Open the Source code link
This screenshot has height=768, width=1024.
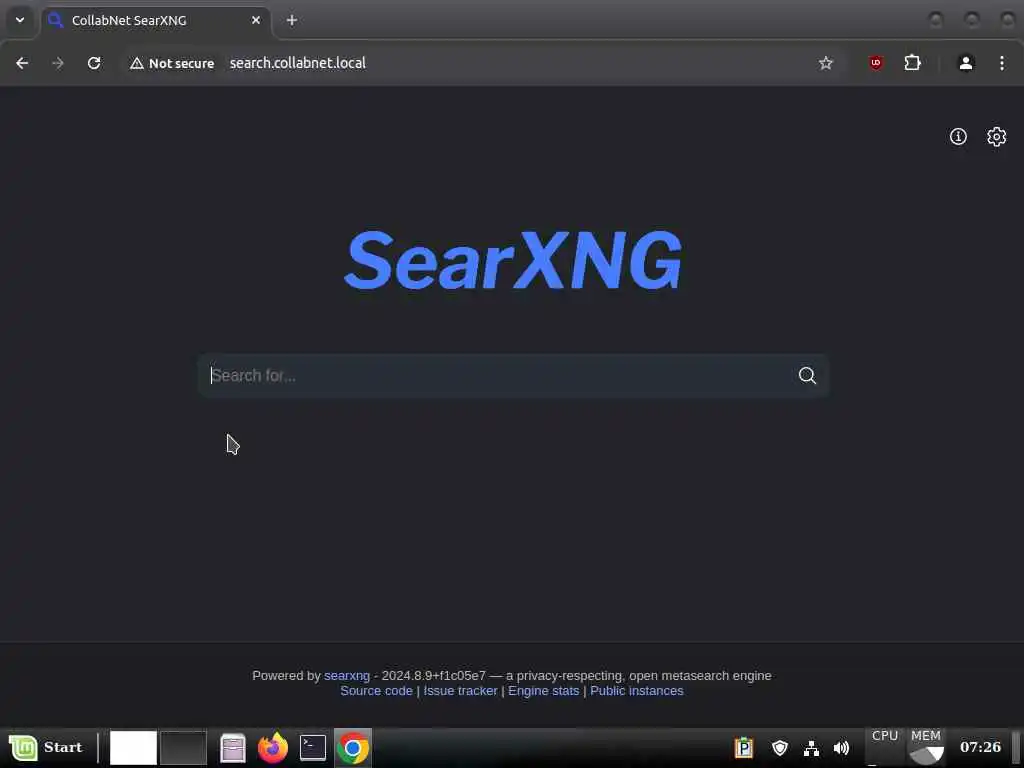coord(376,691)
